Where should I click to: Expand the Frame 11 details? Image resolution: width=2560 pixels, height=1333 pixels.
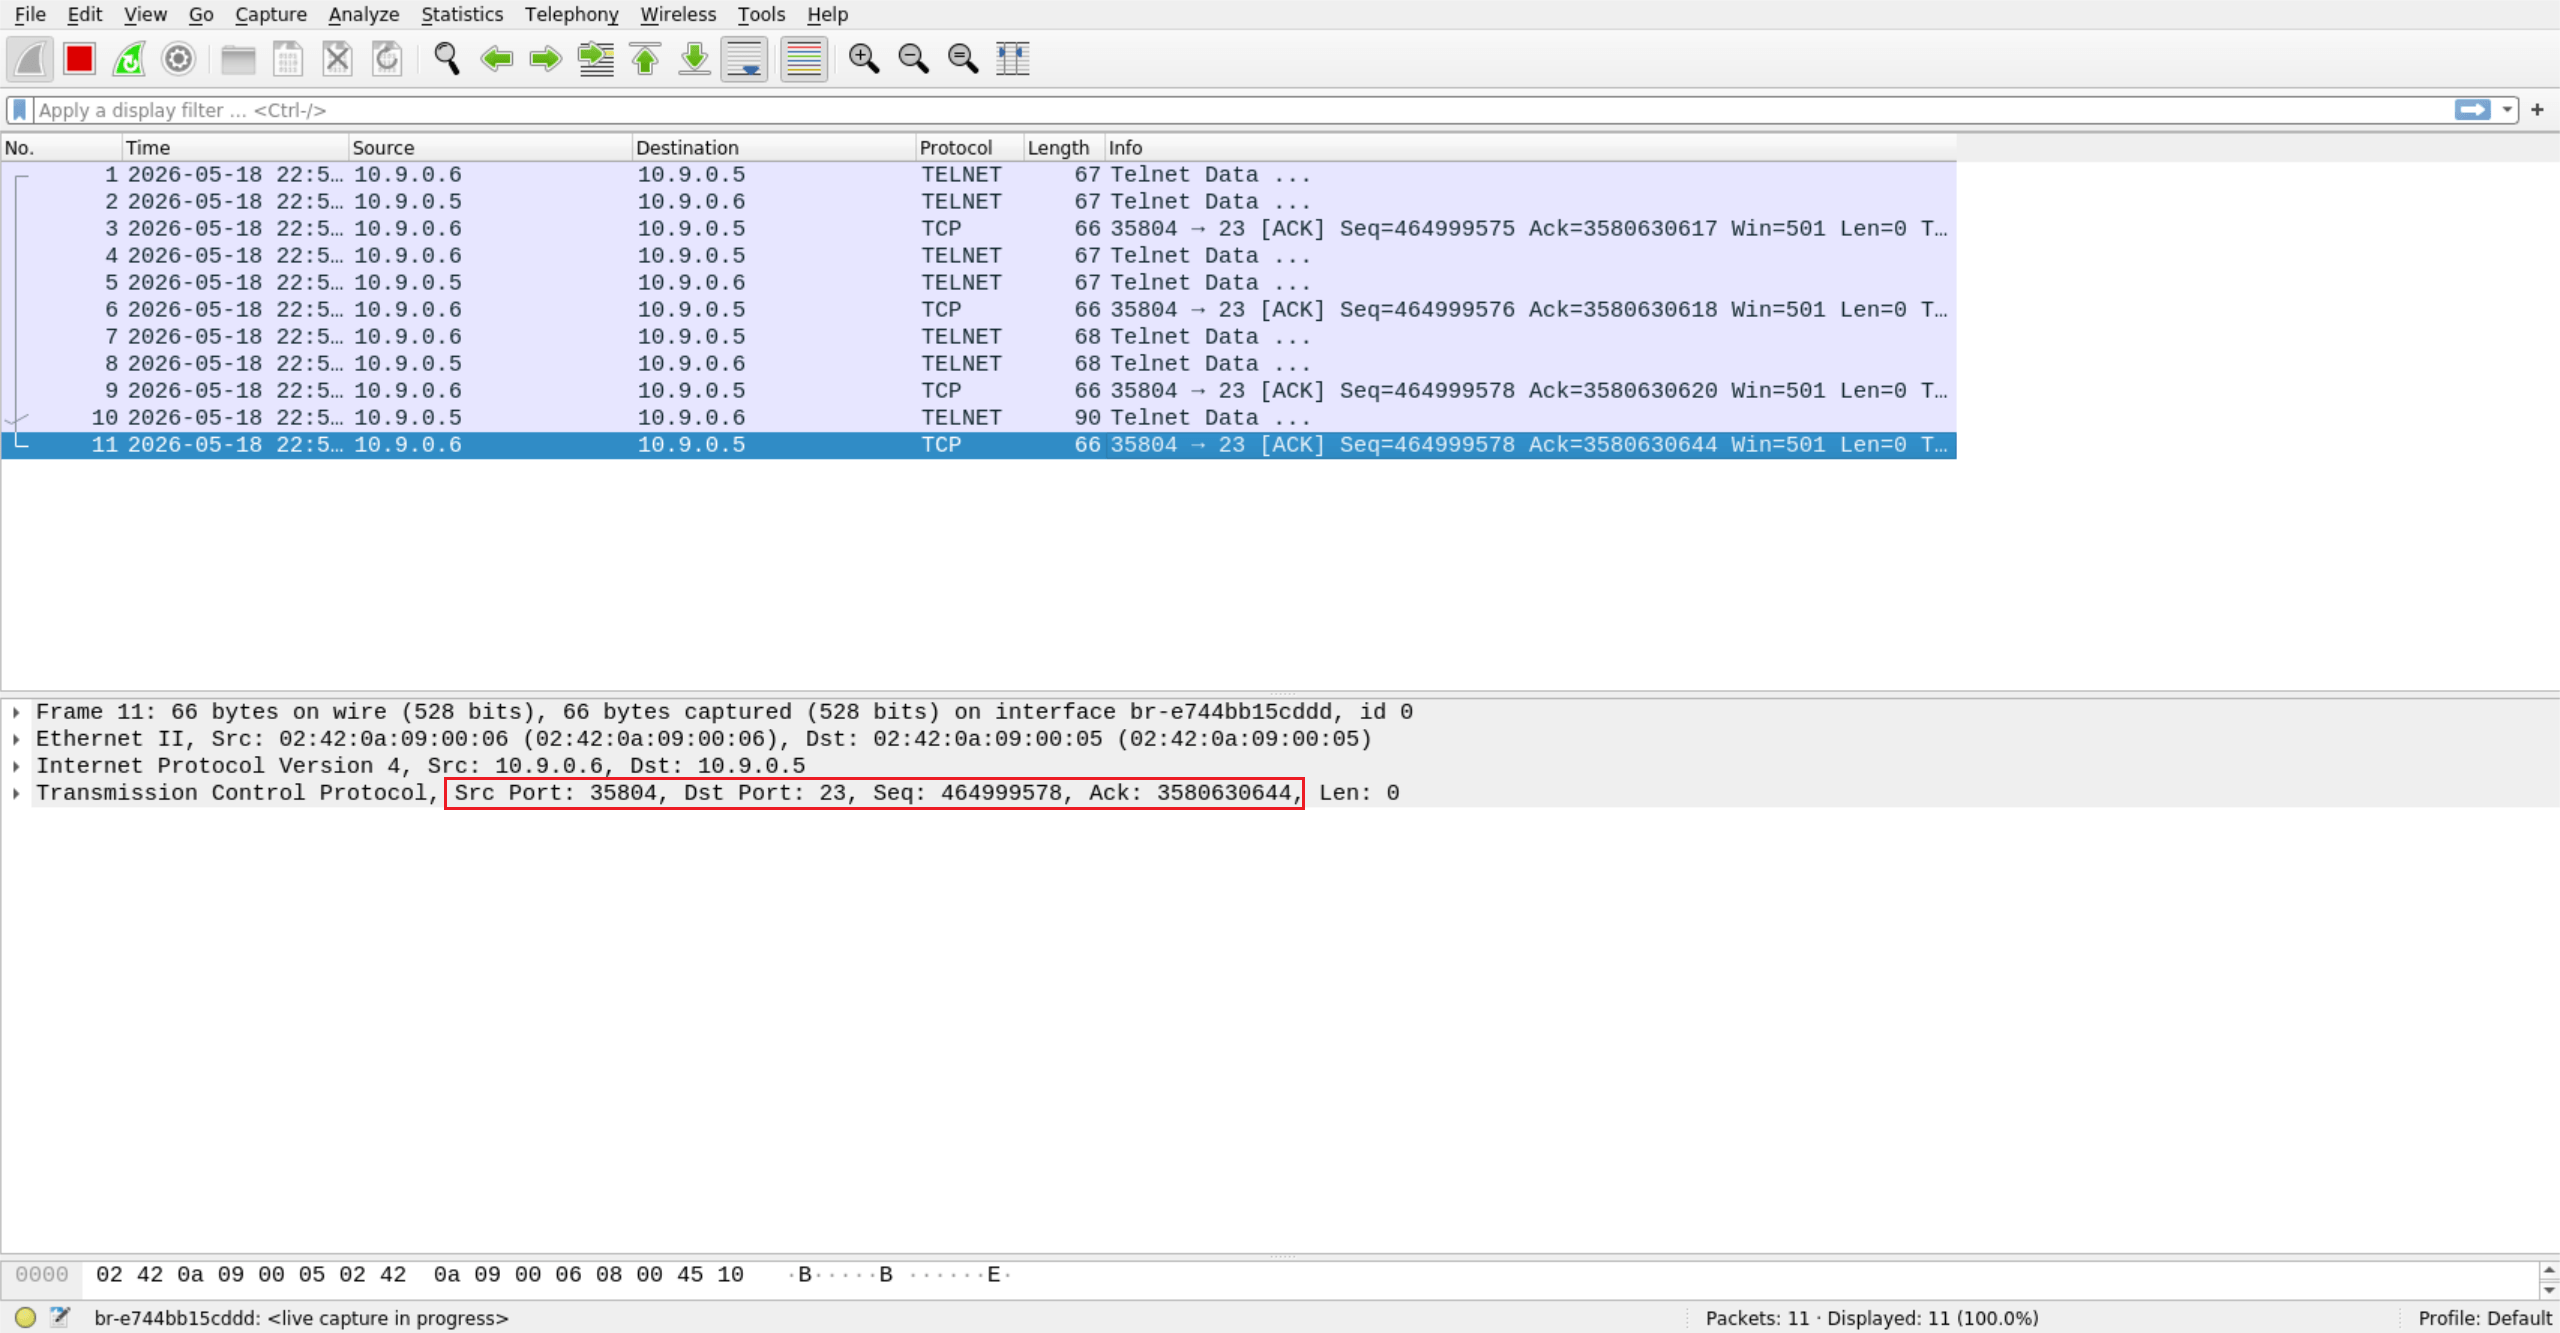[x=17, y=712]
